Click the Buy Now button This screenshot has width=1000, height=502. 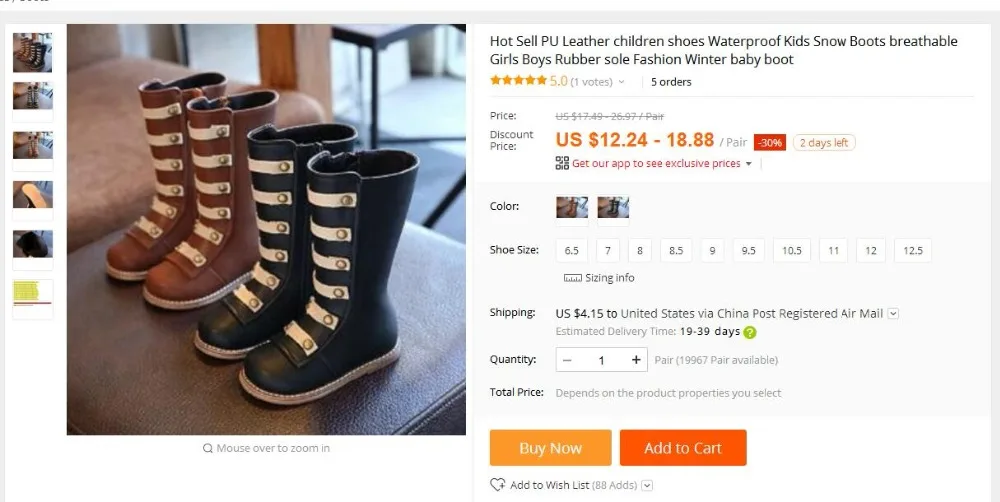point(550,448)
